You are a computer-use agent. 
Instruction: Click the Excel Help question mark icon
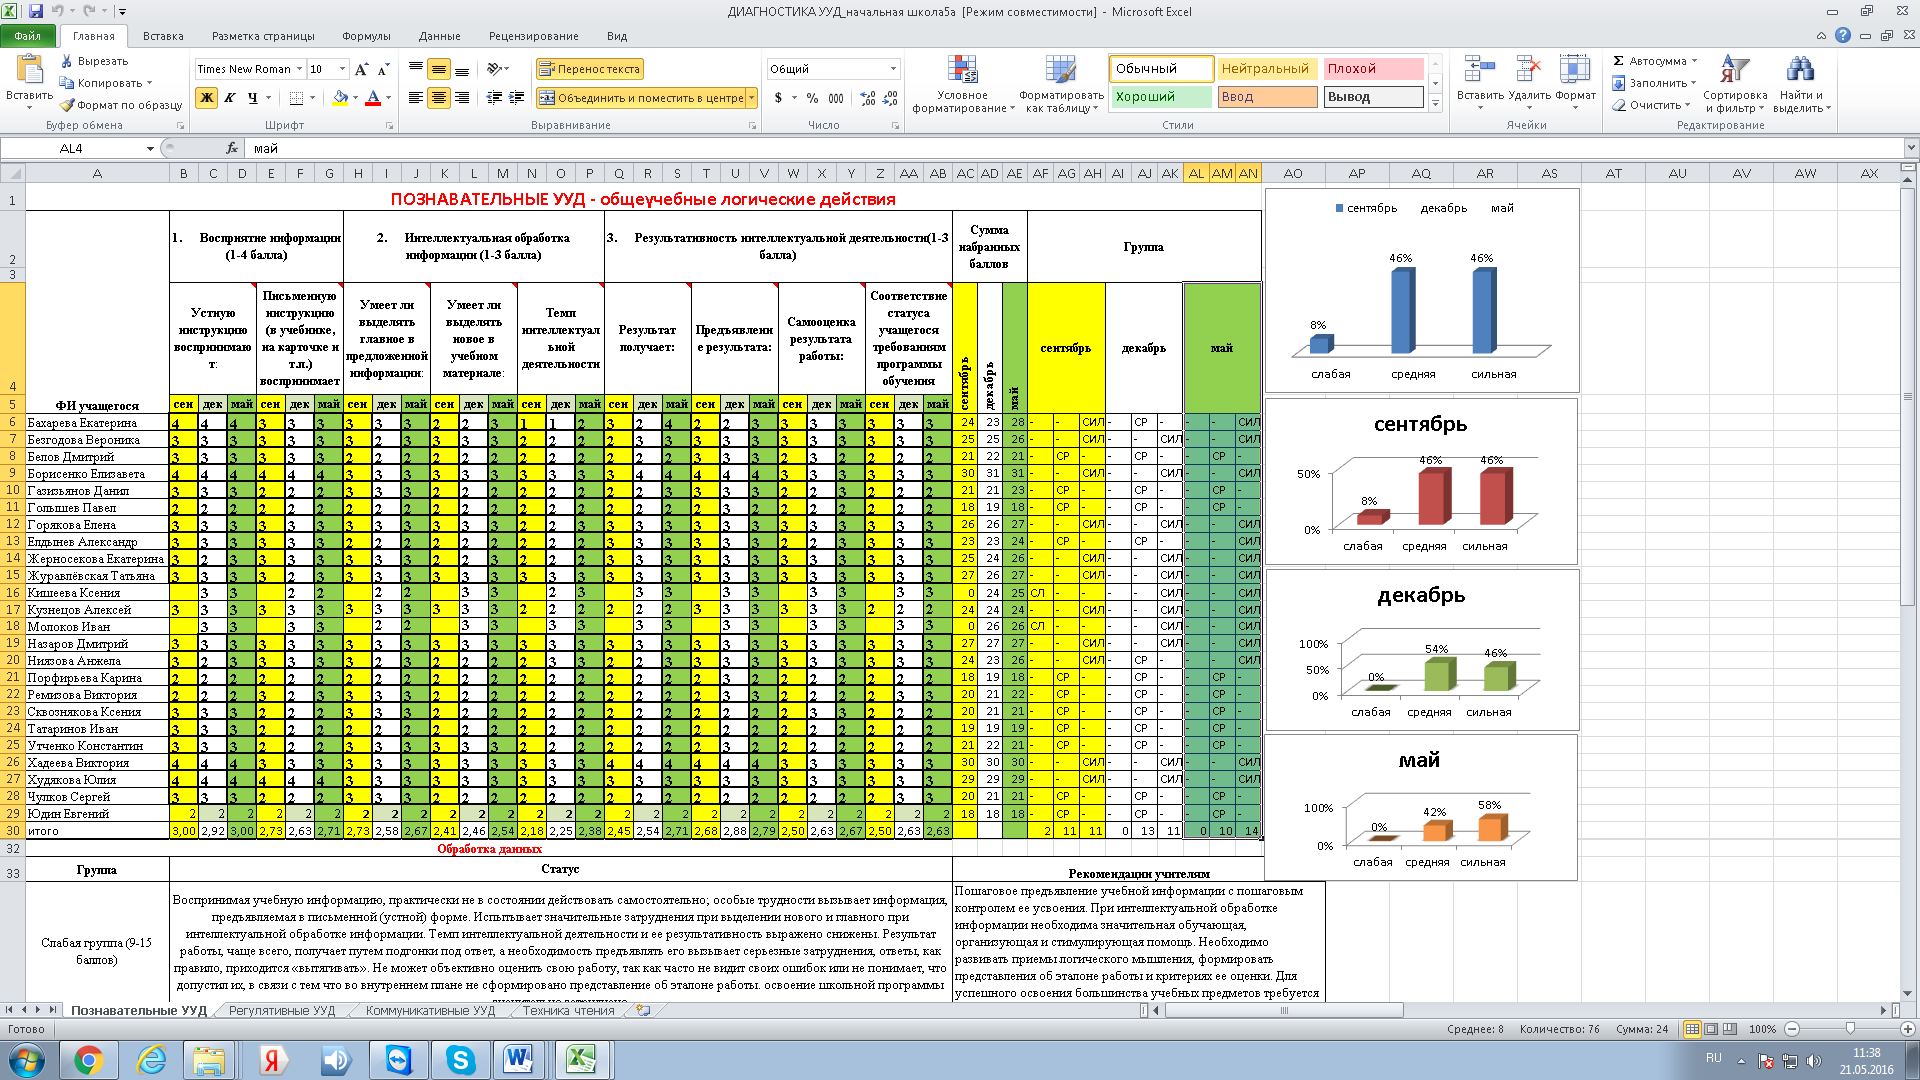(1843, 35)
